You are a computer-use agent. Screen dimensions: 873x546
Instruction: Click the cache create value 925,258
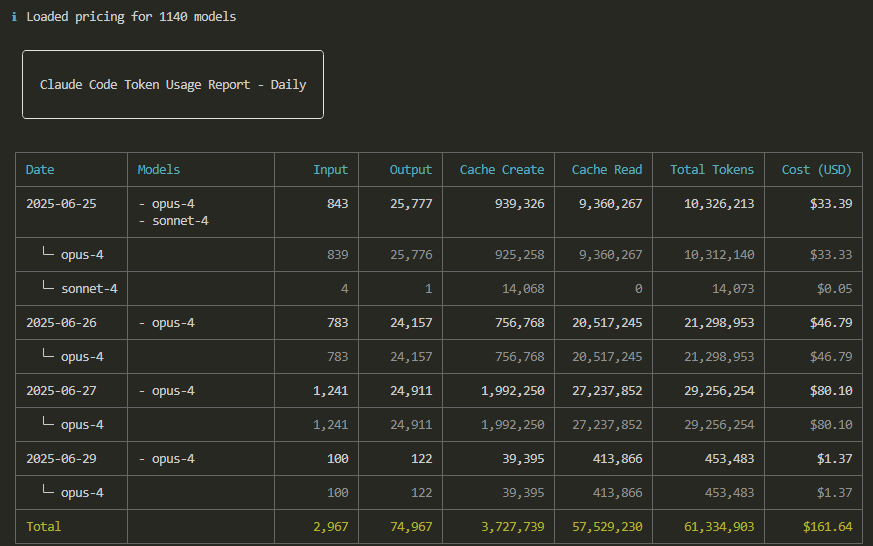pos(519,255)
